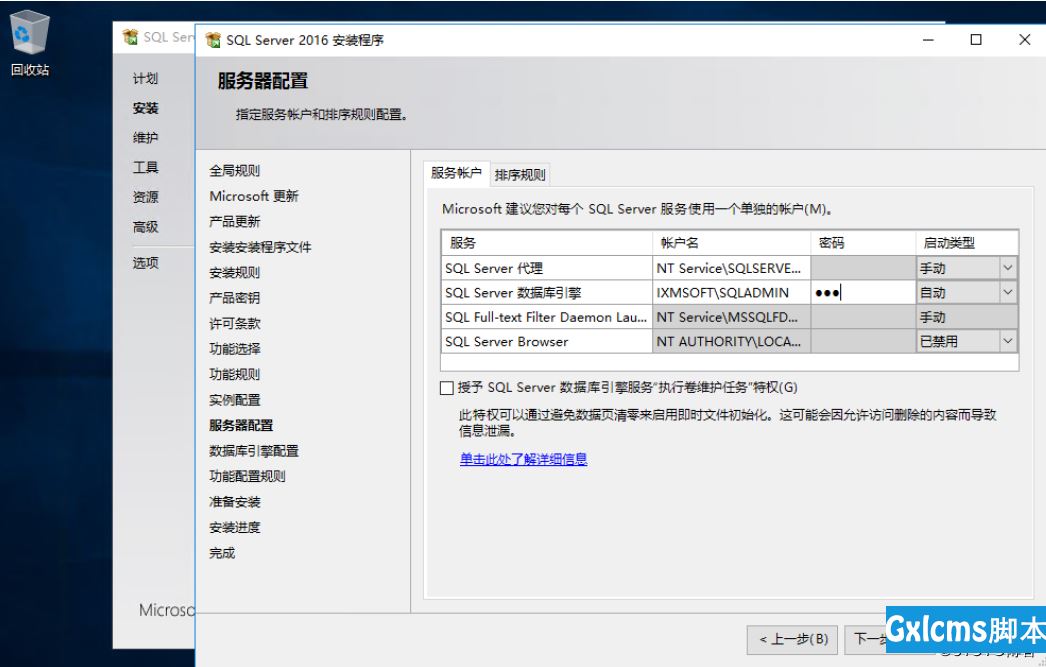Minimize the SQL Server 2016 安装程序 window
This screenshot has height=667, width=1046.
[x=928, y=40]
